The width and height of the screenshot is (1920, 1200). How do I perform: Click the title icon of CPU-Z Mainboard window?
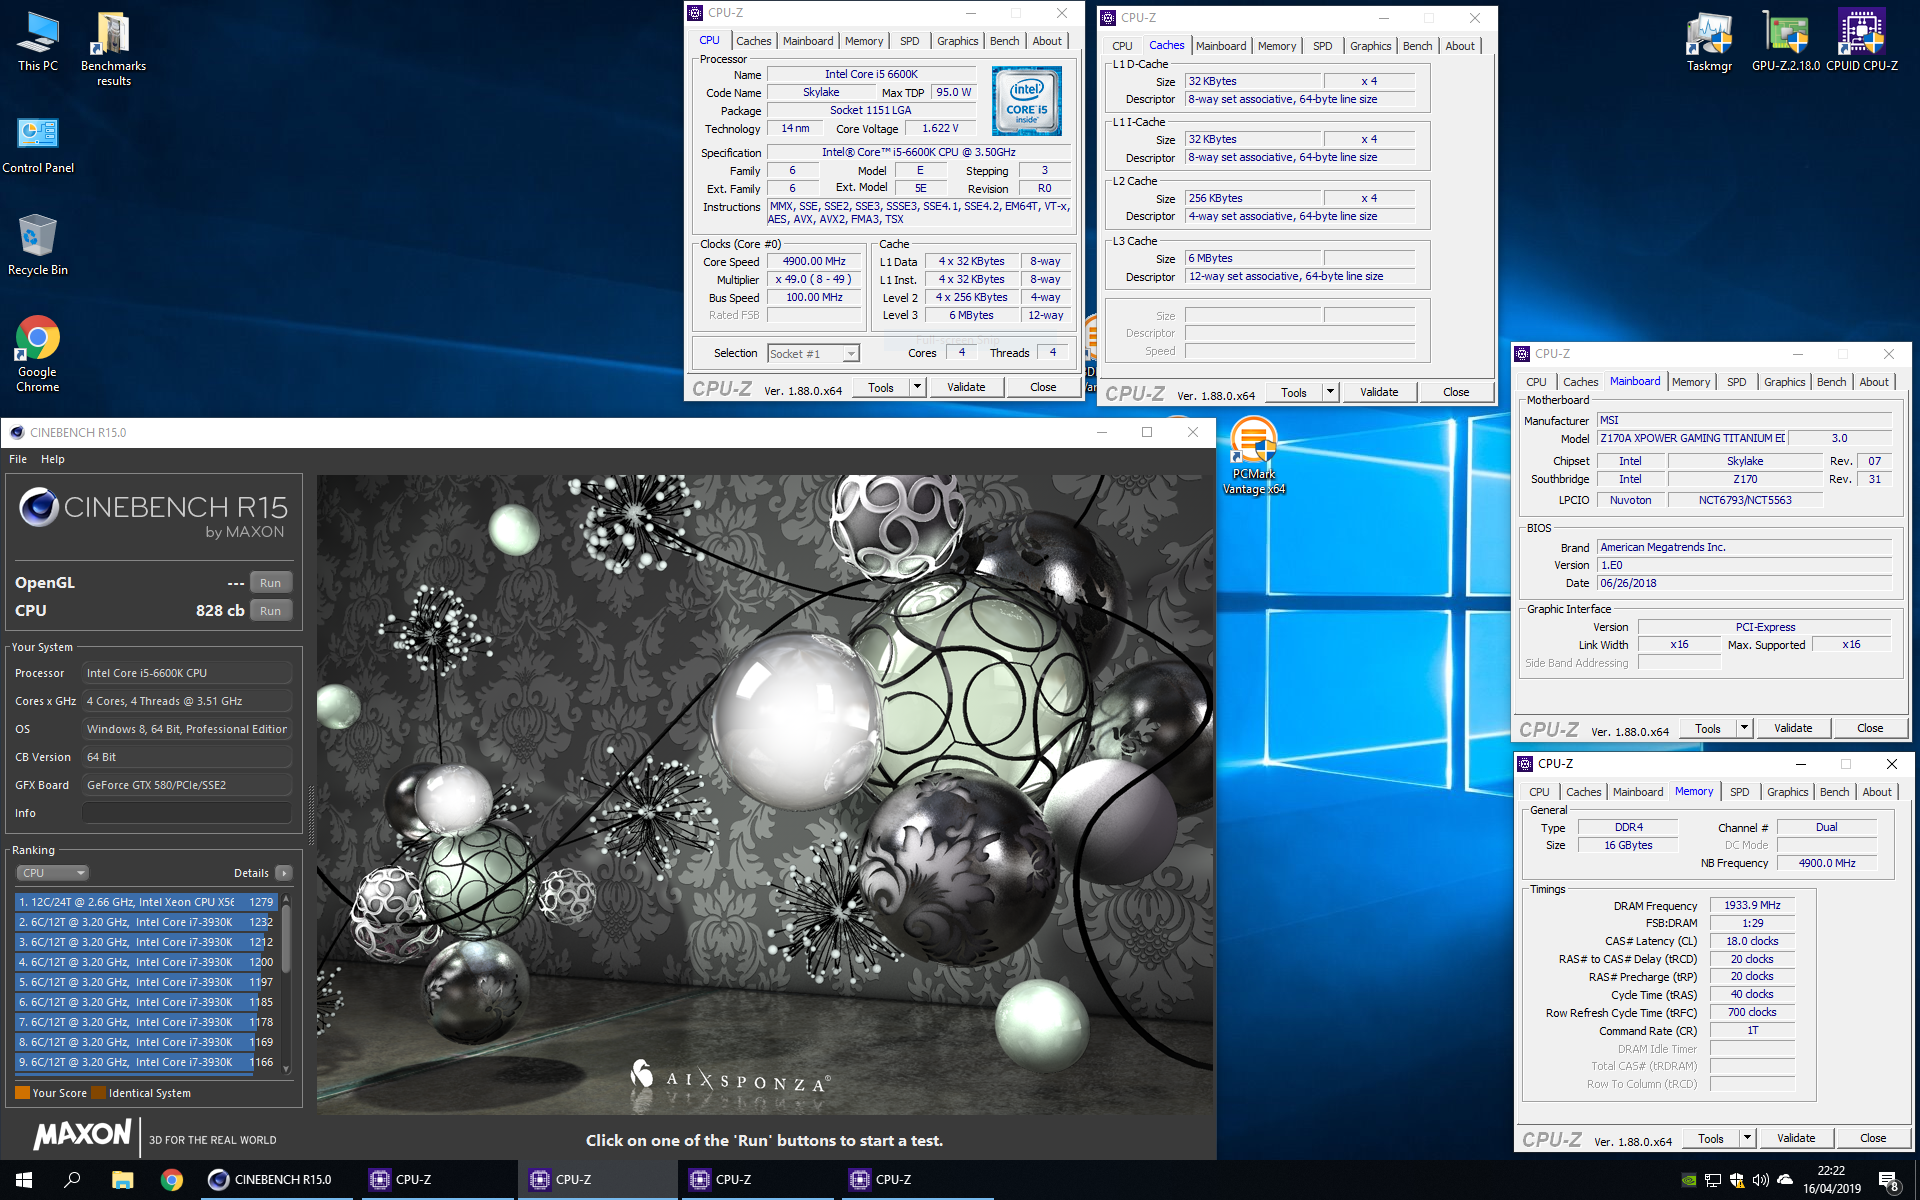pos(1522,353)
